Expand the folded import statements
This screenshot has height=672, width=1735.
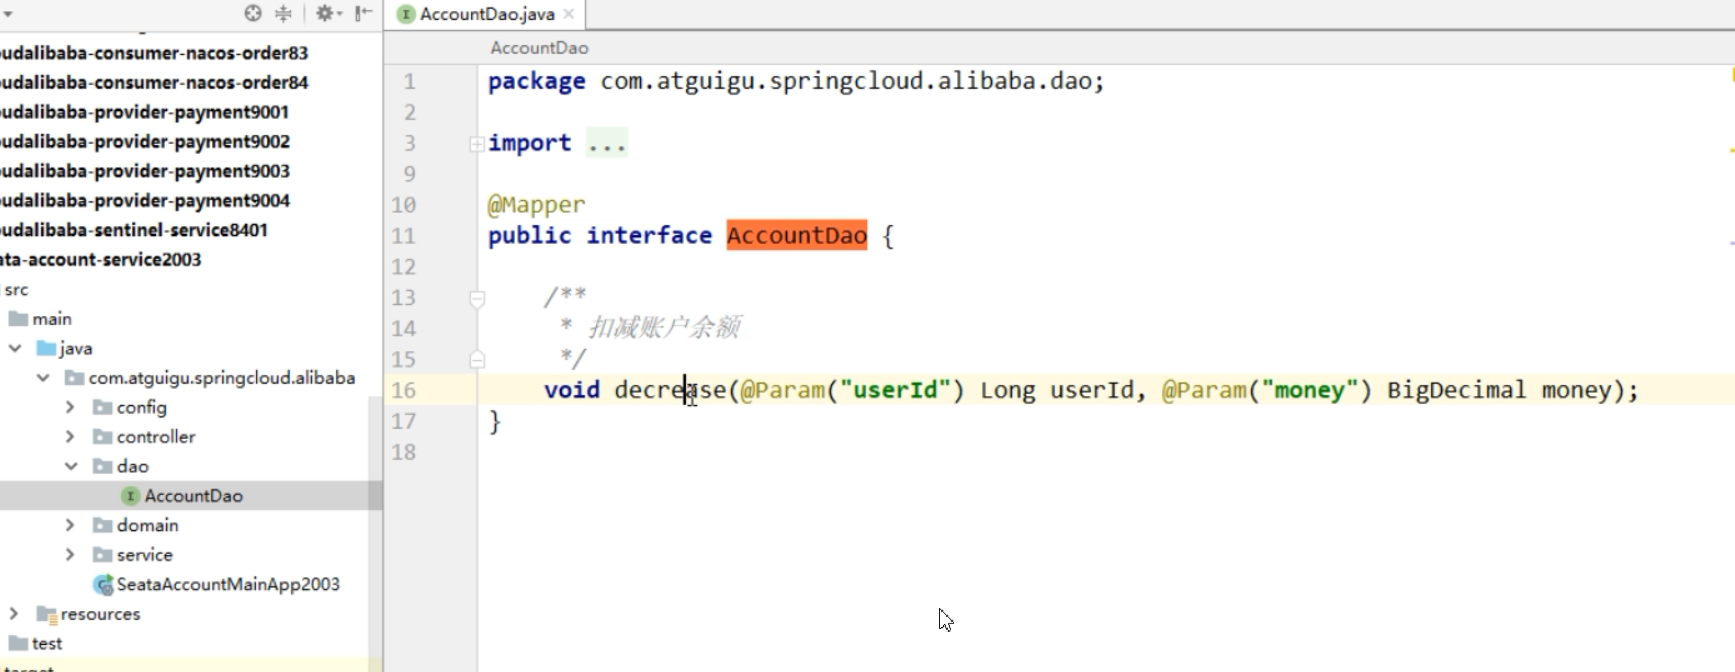[477, 144]
